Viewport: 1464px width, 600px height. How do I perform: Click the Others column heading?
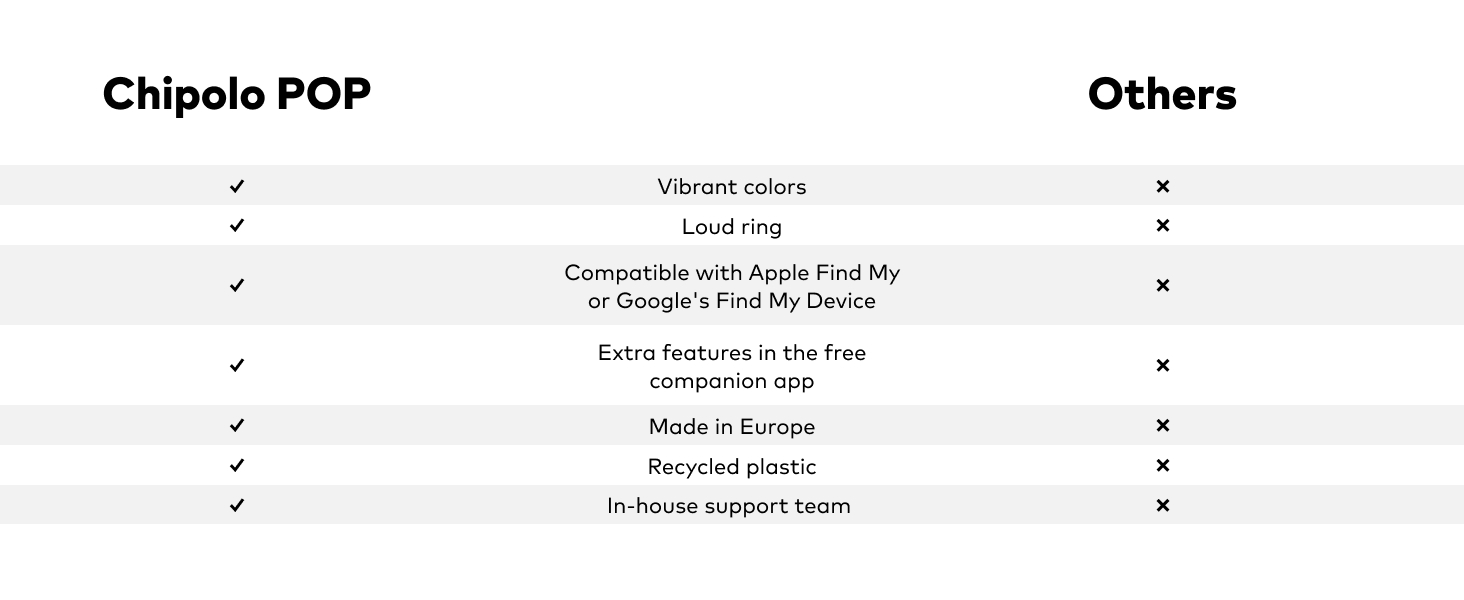tap(1162, 95)
